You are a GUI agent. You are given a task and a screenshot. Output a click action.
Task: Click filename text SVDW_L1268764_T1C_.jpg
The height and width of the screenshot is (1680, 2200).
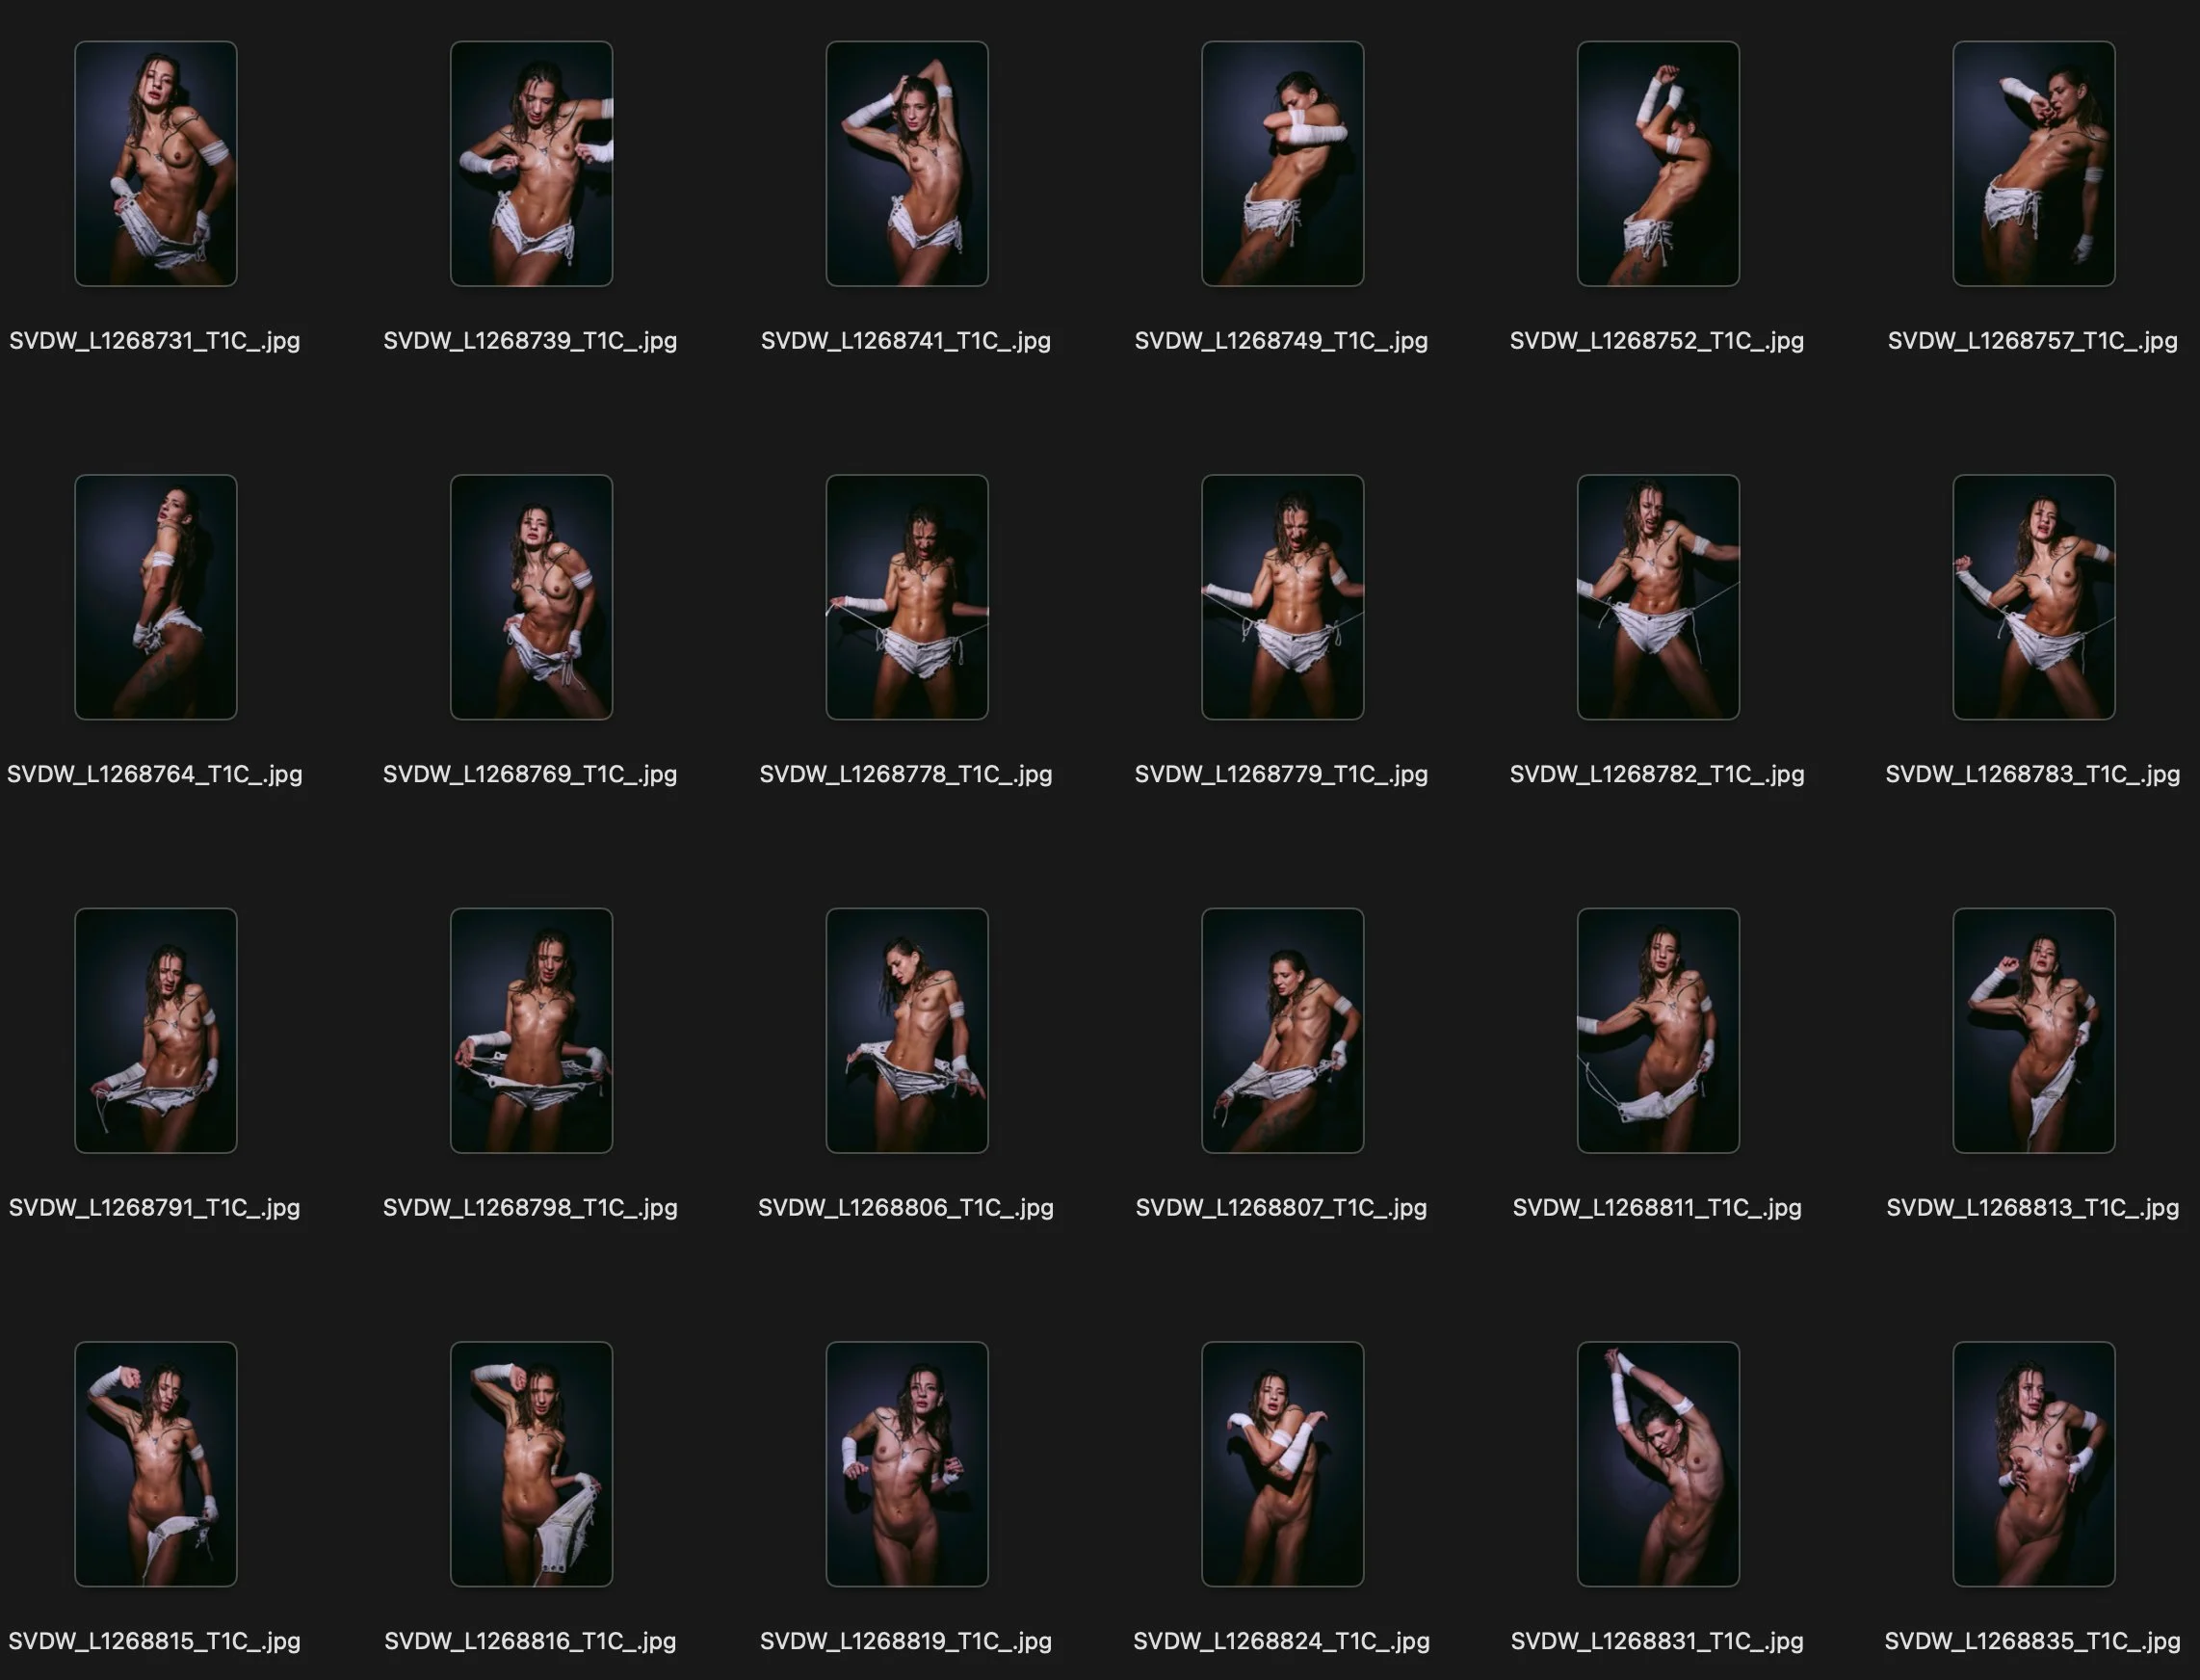click(155, 774)
